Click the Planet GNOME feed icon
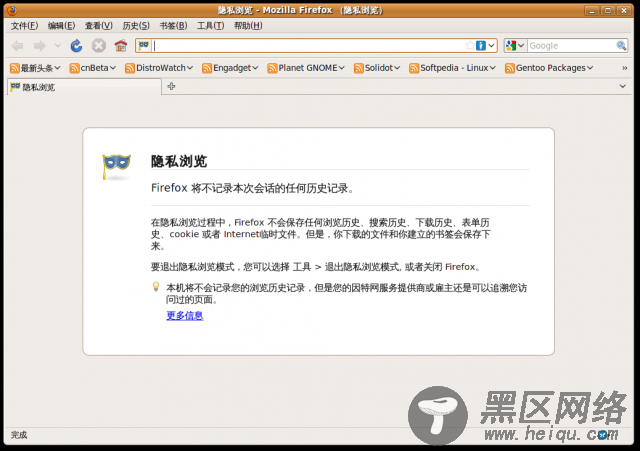This screenshot has width=640, height=451. point(272,68)
